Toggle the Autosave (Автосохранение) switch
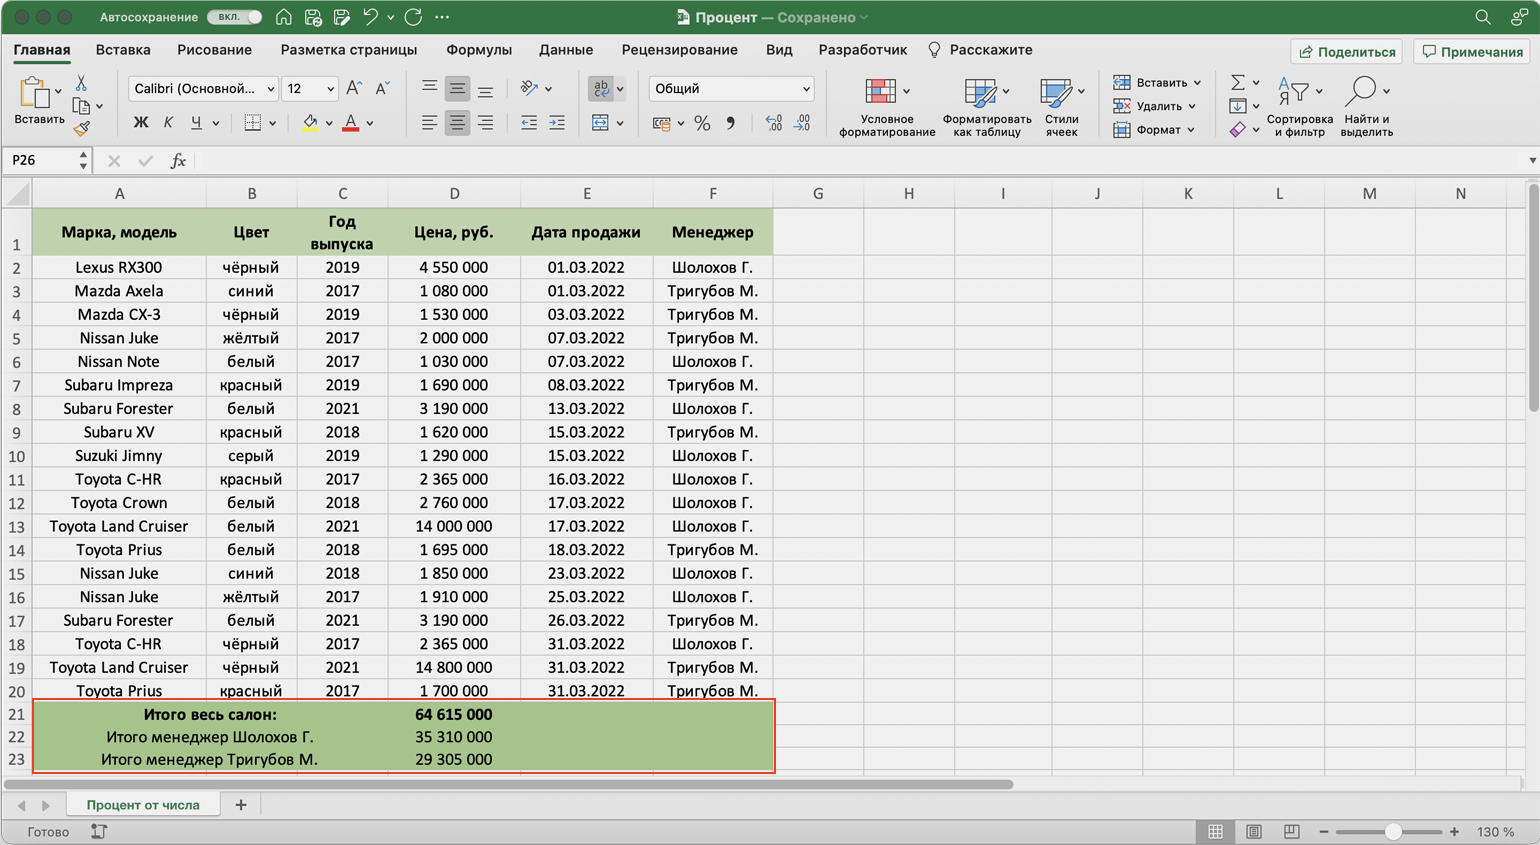 (x=235, y=17)
